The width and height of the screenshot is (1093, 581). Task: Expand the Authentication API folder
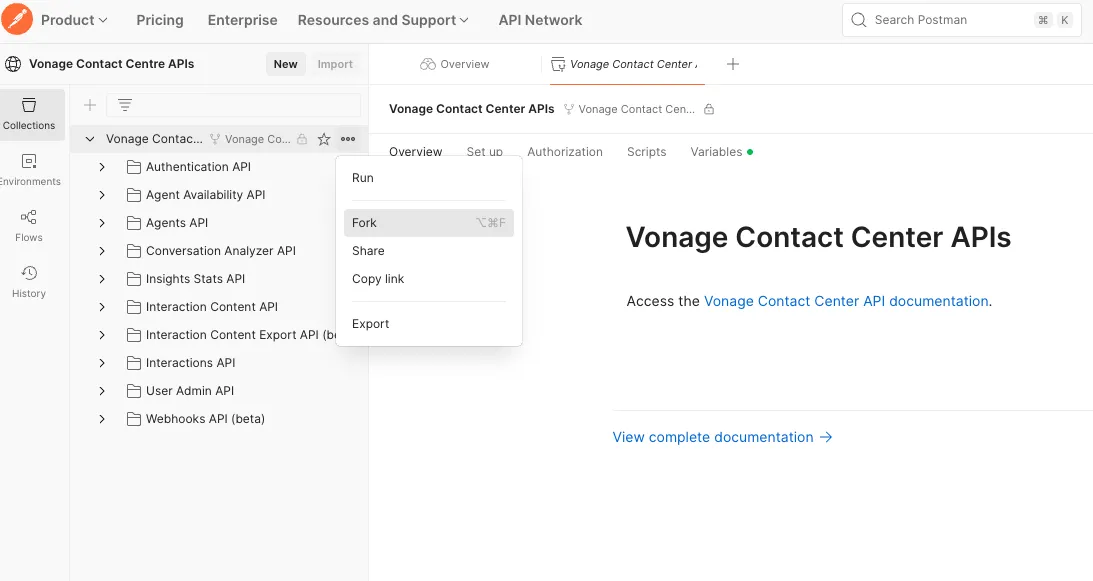tap(102, 167)
